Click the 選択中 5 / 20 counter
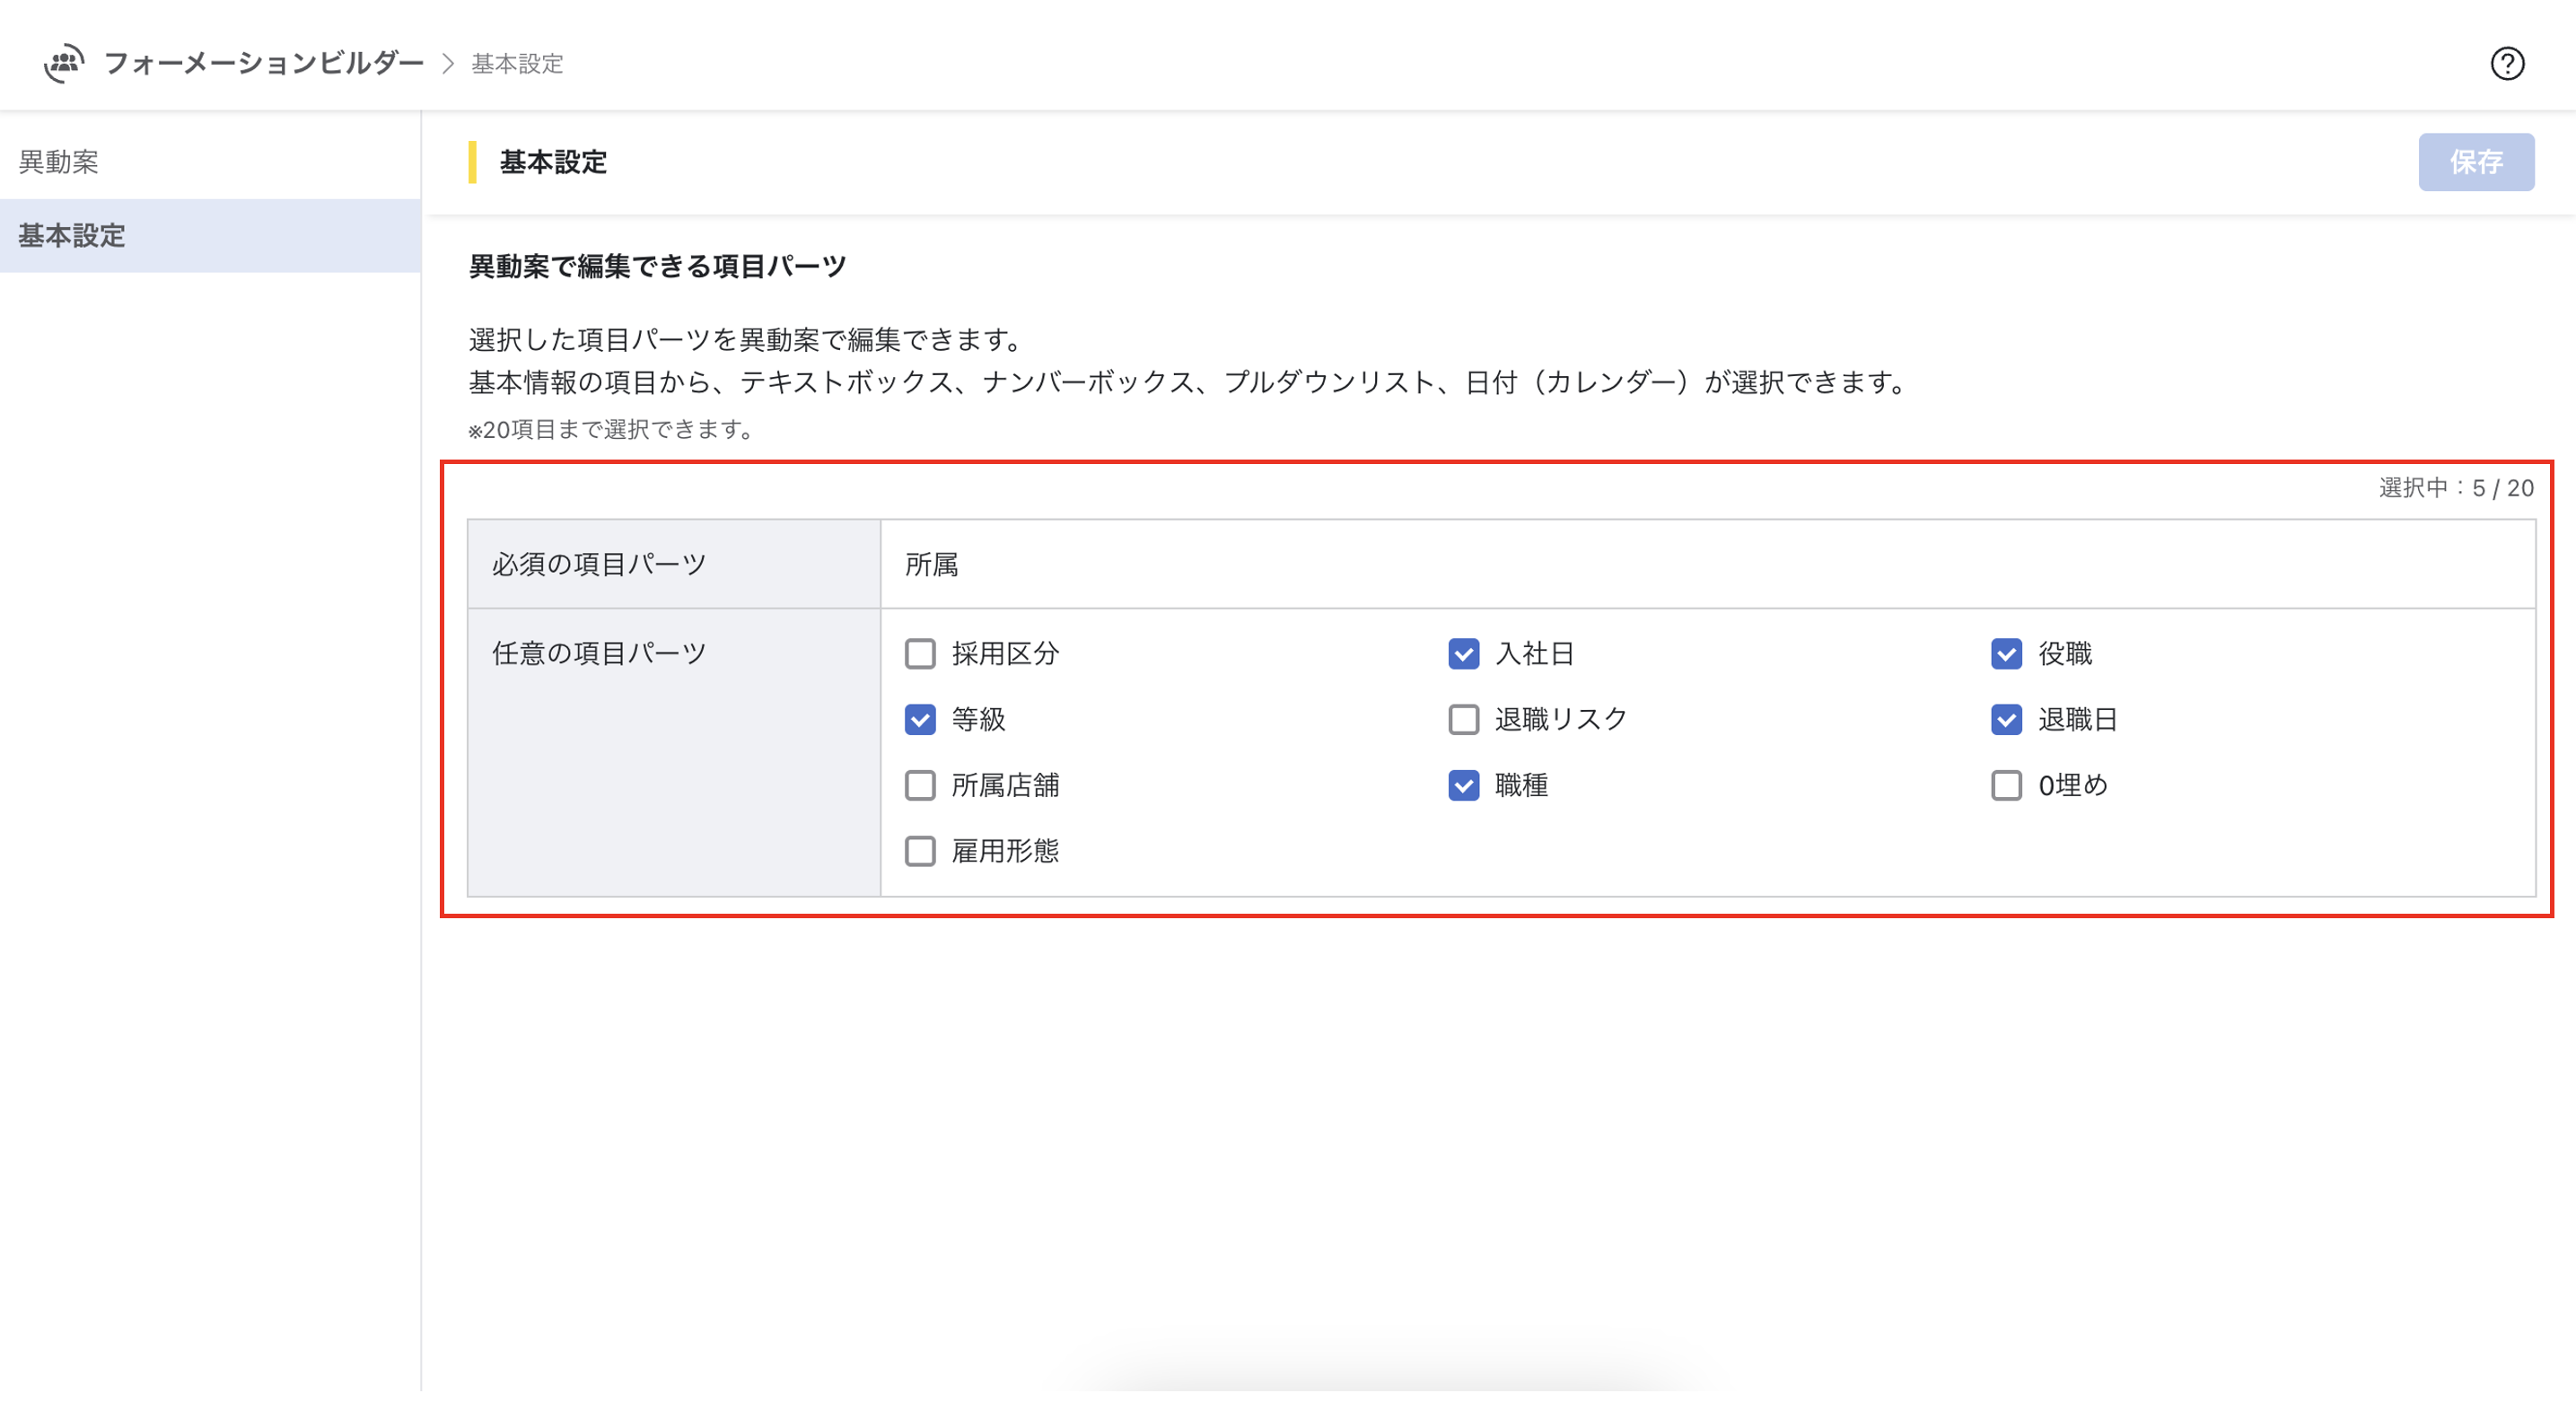 tap(2455, 488)
